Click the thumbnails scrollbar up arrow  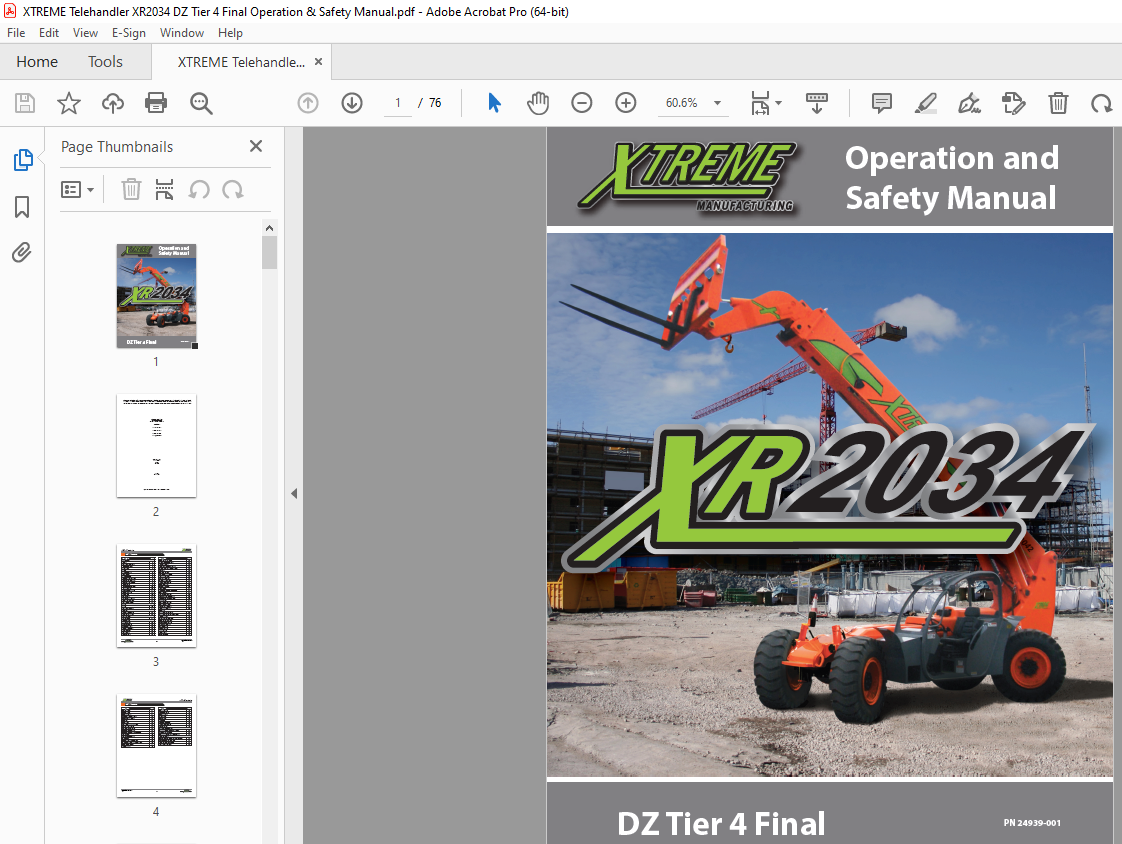269,228
